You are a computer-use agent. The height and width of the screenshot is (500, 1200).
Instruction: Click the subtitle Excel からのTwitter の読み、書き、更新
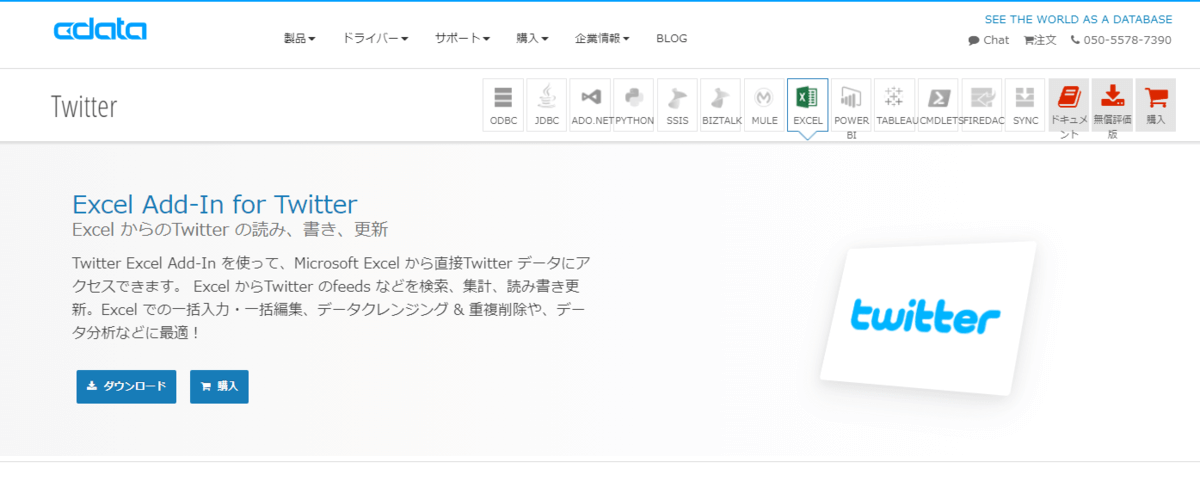(230, 229)
